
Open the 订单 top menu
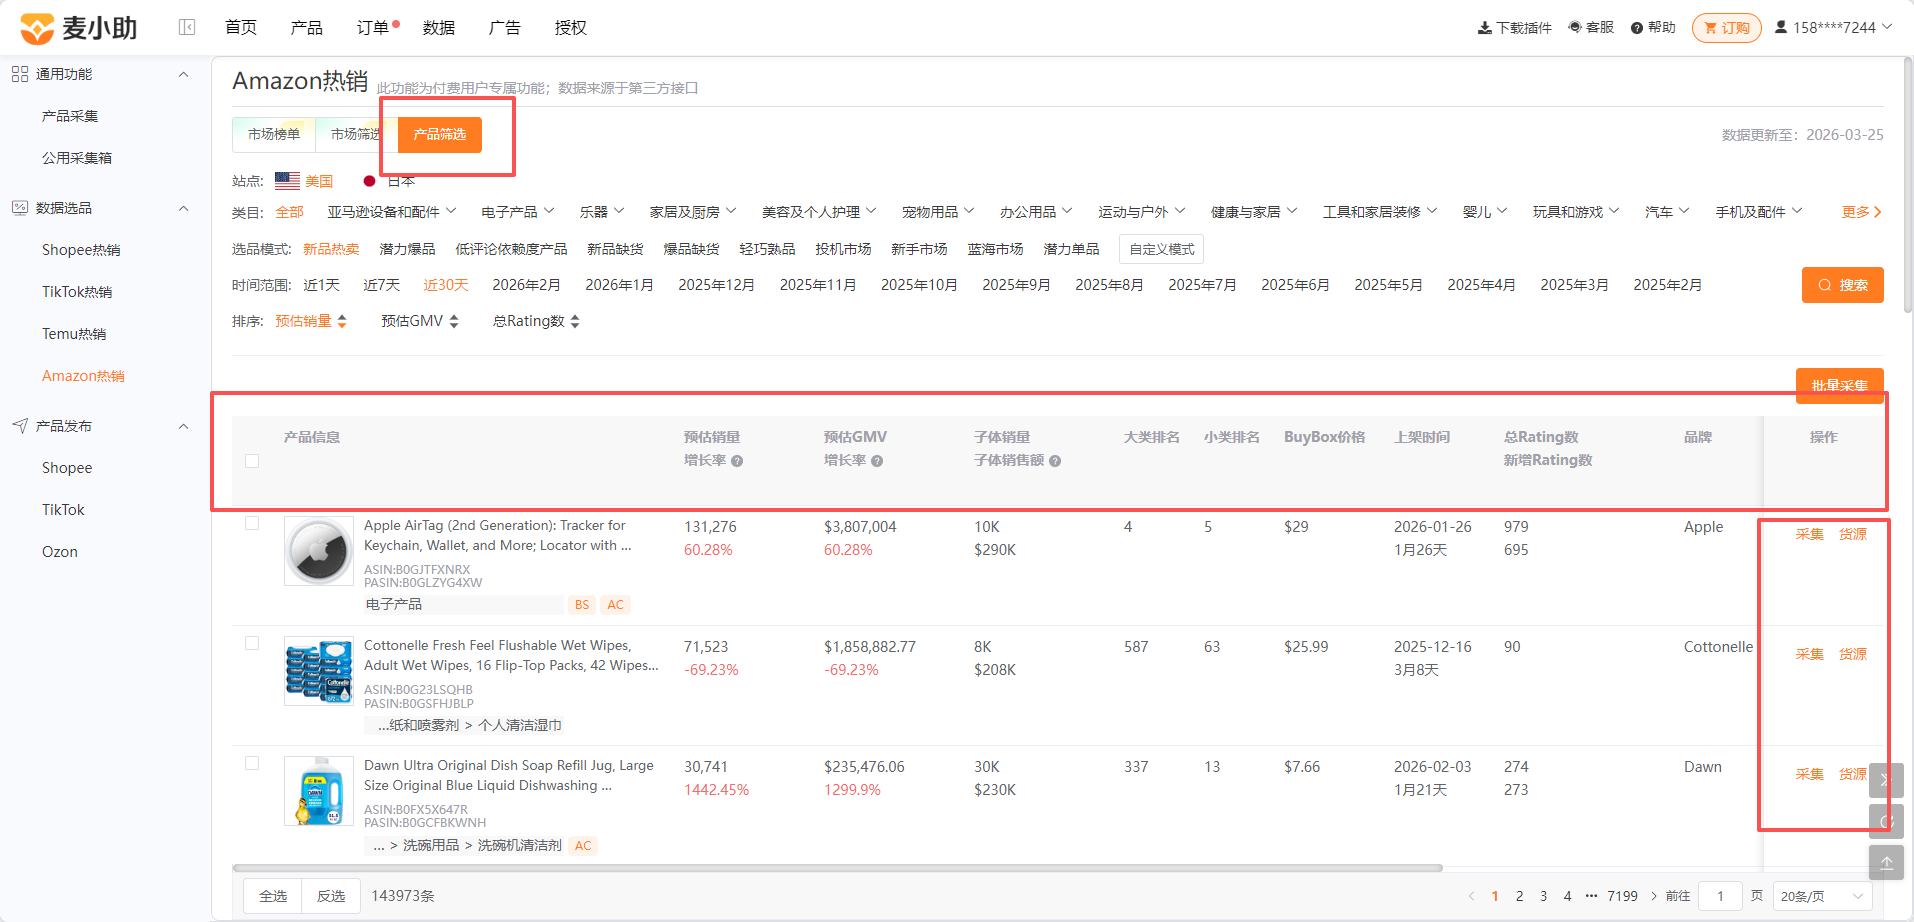[373, 28]
